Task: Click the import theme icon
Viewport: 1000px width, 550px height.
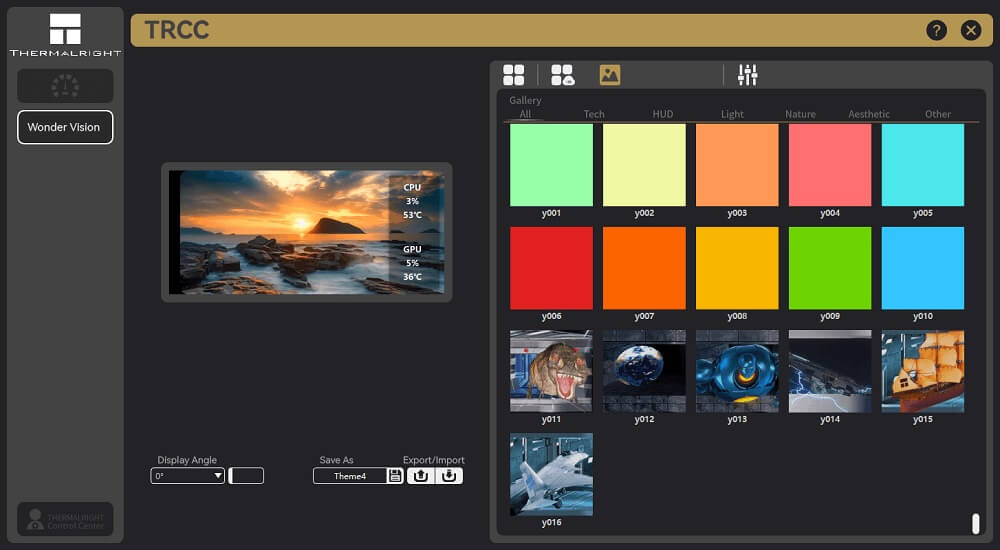Action: [x=450, y=476]
